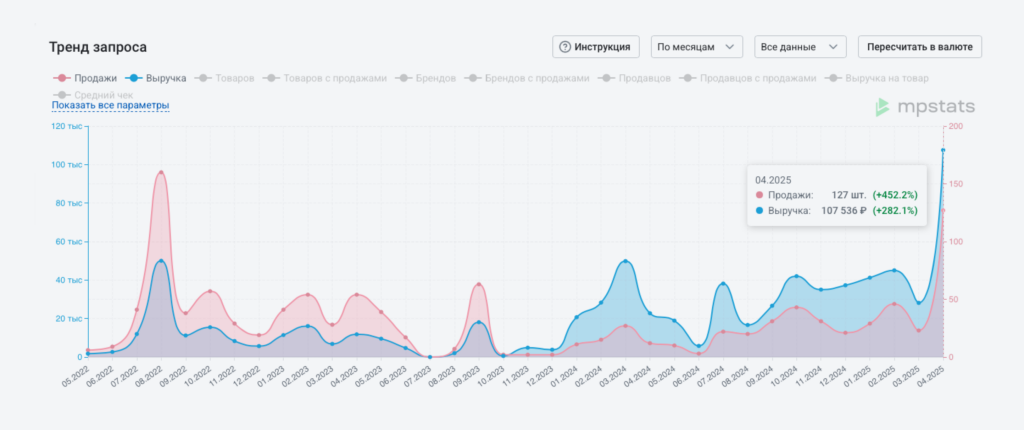Open the Инструкция guide button

596,47
